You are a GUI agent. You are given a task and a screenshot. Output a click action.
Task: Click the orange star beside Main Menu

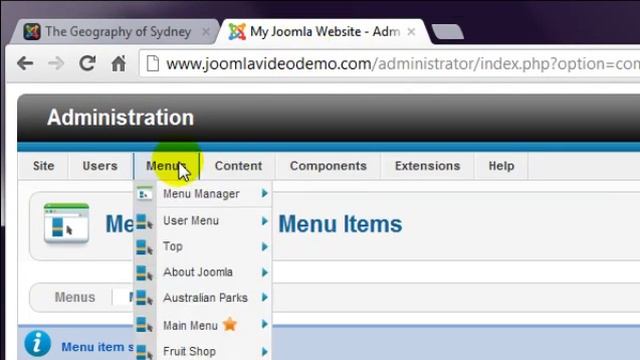[x=230, y=324]
